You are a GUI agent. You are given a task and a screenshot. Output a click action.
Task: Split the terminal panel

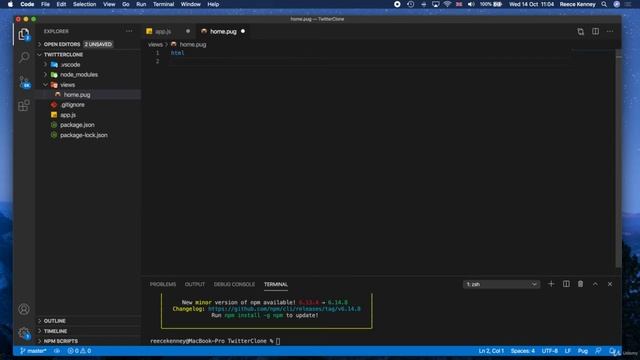566,284
